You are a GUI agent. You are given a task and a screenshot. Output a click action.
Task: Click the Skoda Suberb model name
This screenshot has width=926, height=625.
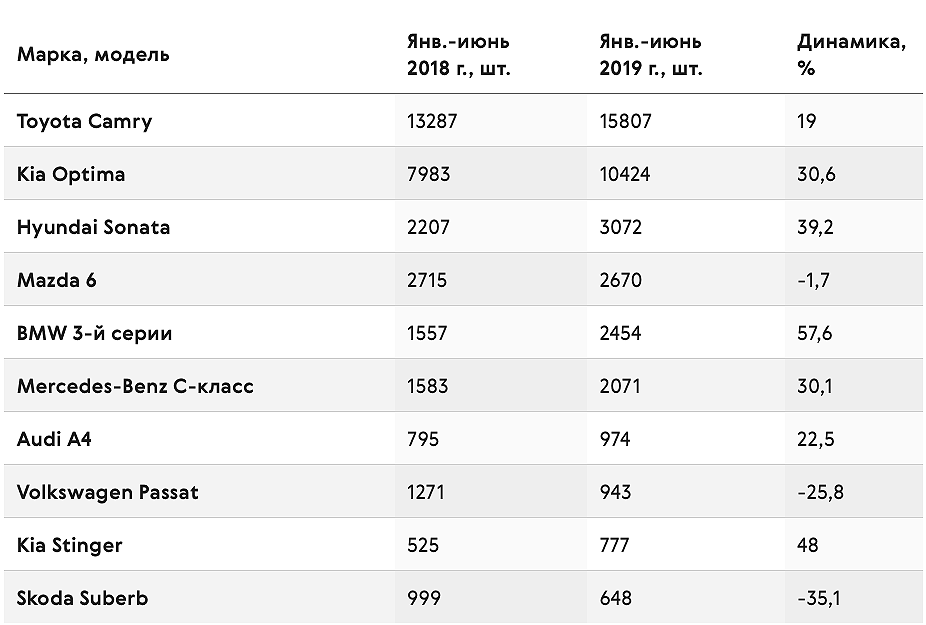pos(82,598)
